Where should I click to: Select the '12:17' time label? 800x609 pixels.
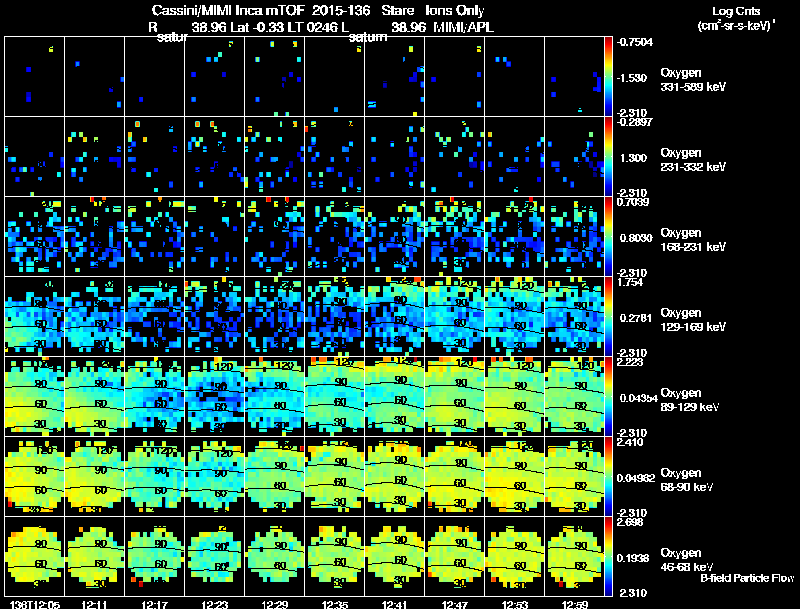[155, 604]
